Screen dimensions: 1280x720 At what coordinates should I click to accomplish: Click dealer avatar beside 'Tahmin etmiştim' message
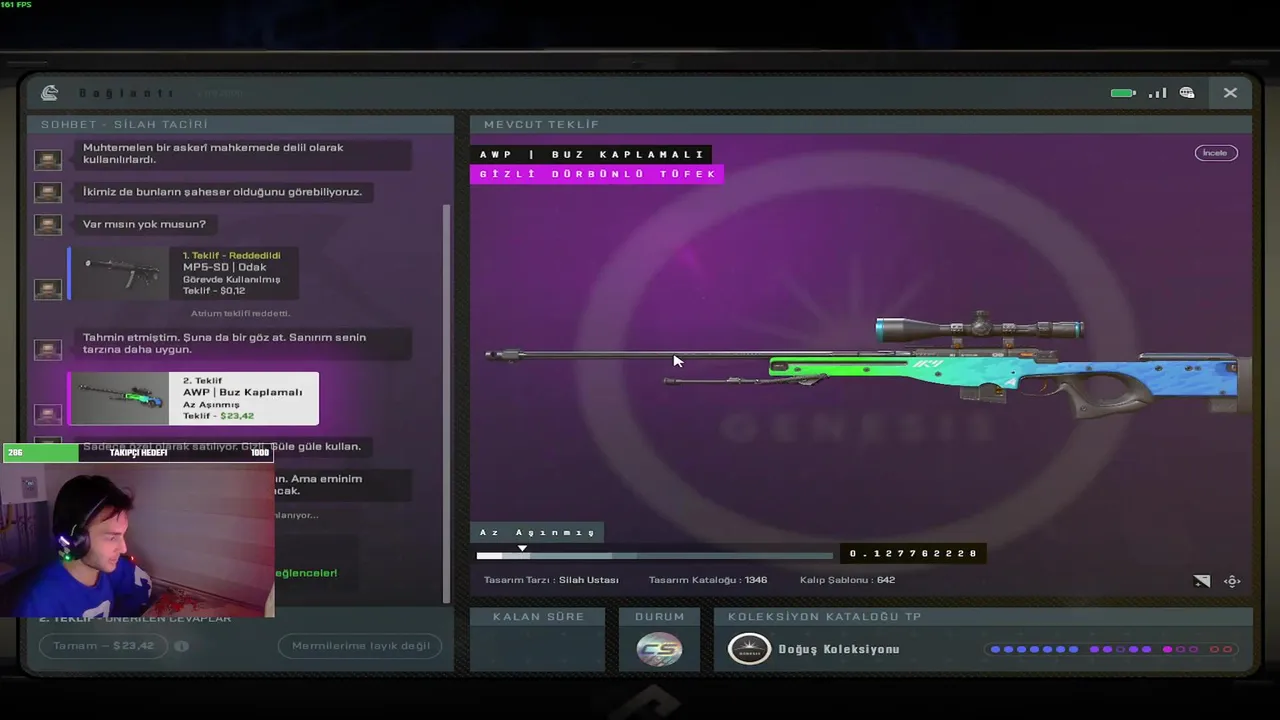point(47,350)
